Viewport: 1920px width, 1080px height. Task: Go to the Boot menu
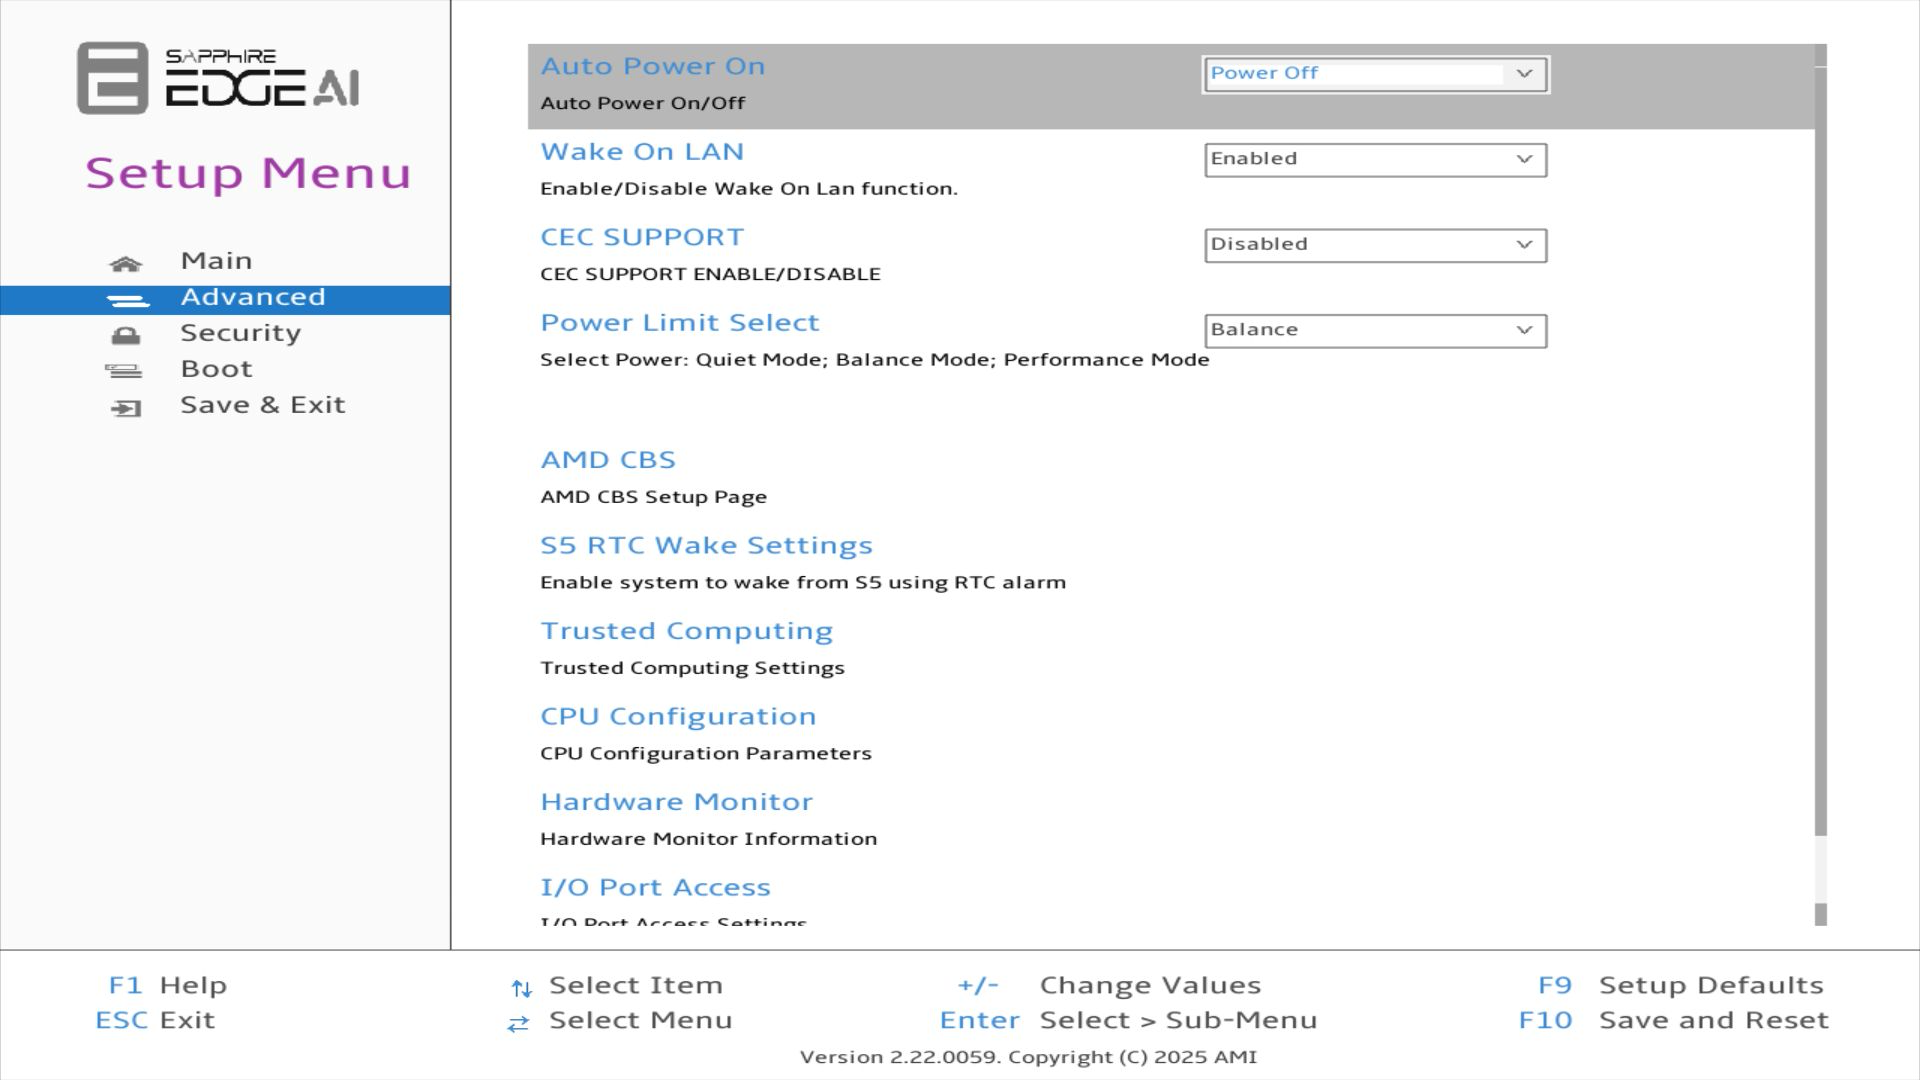(x=216, y=369)
